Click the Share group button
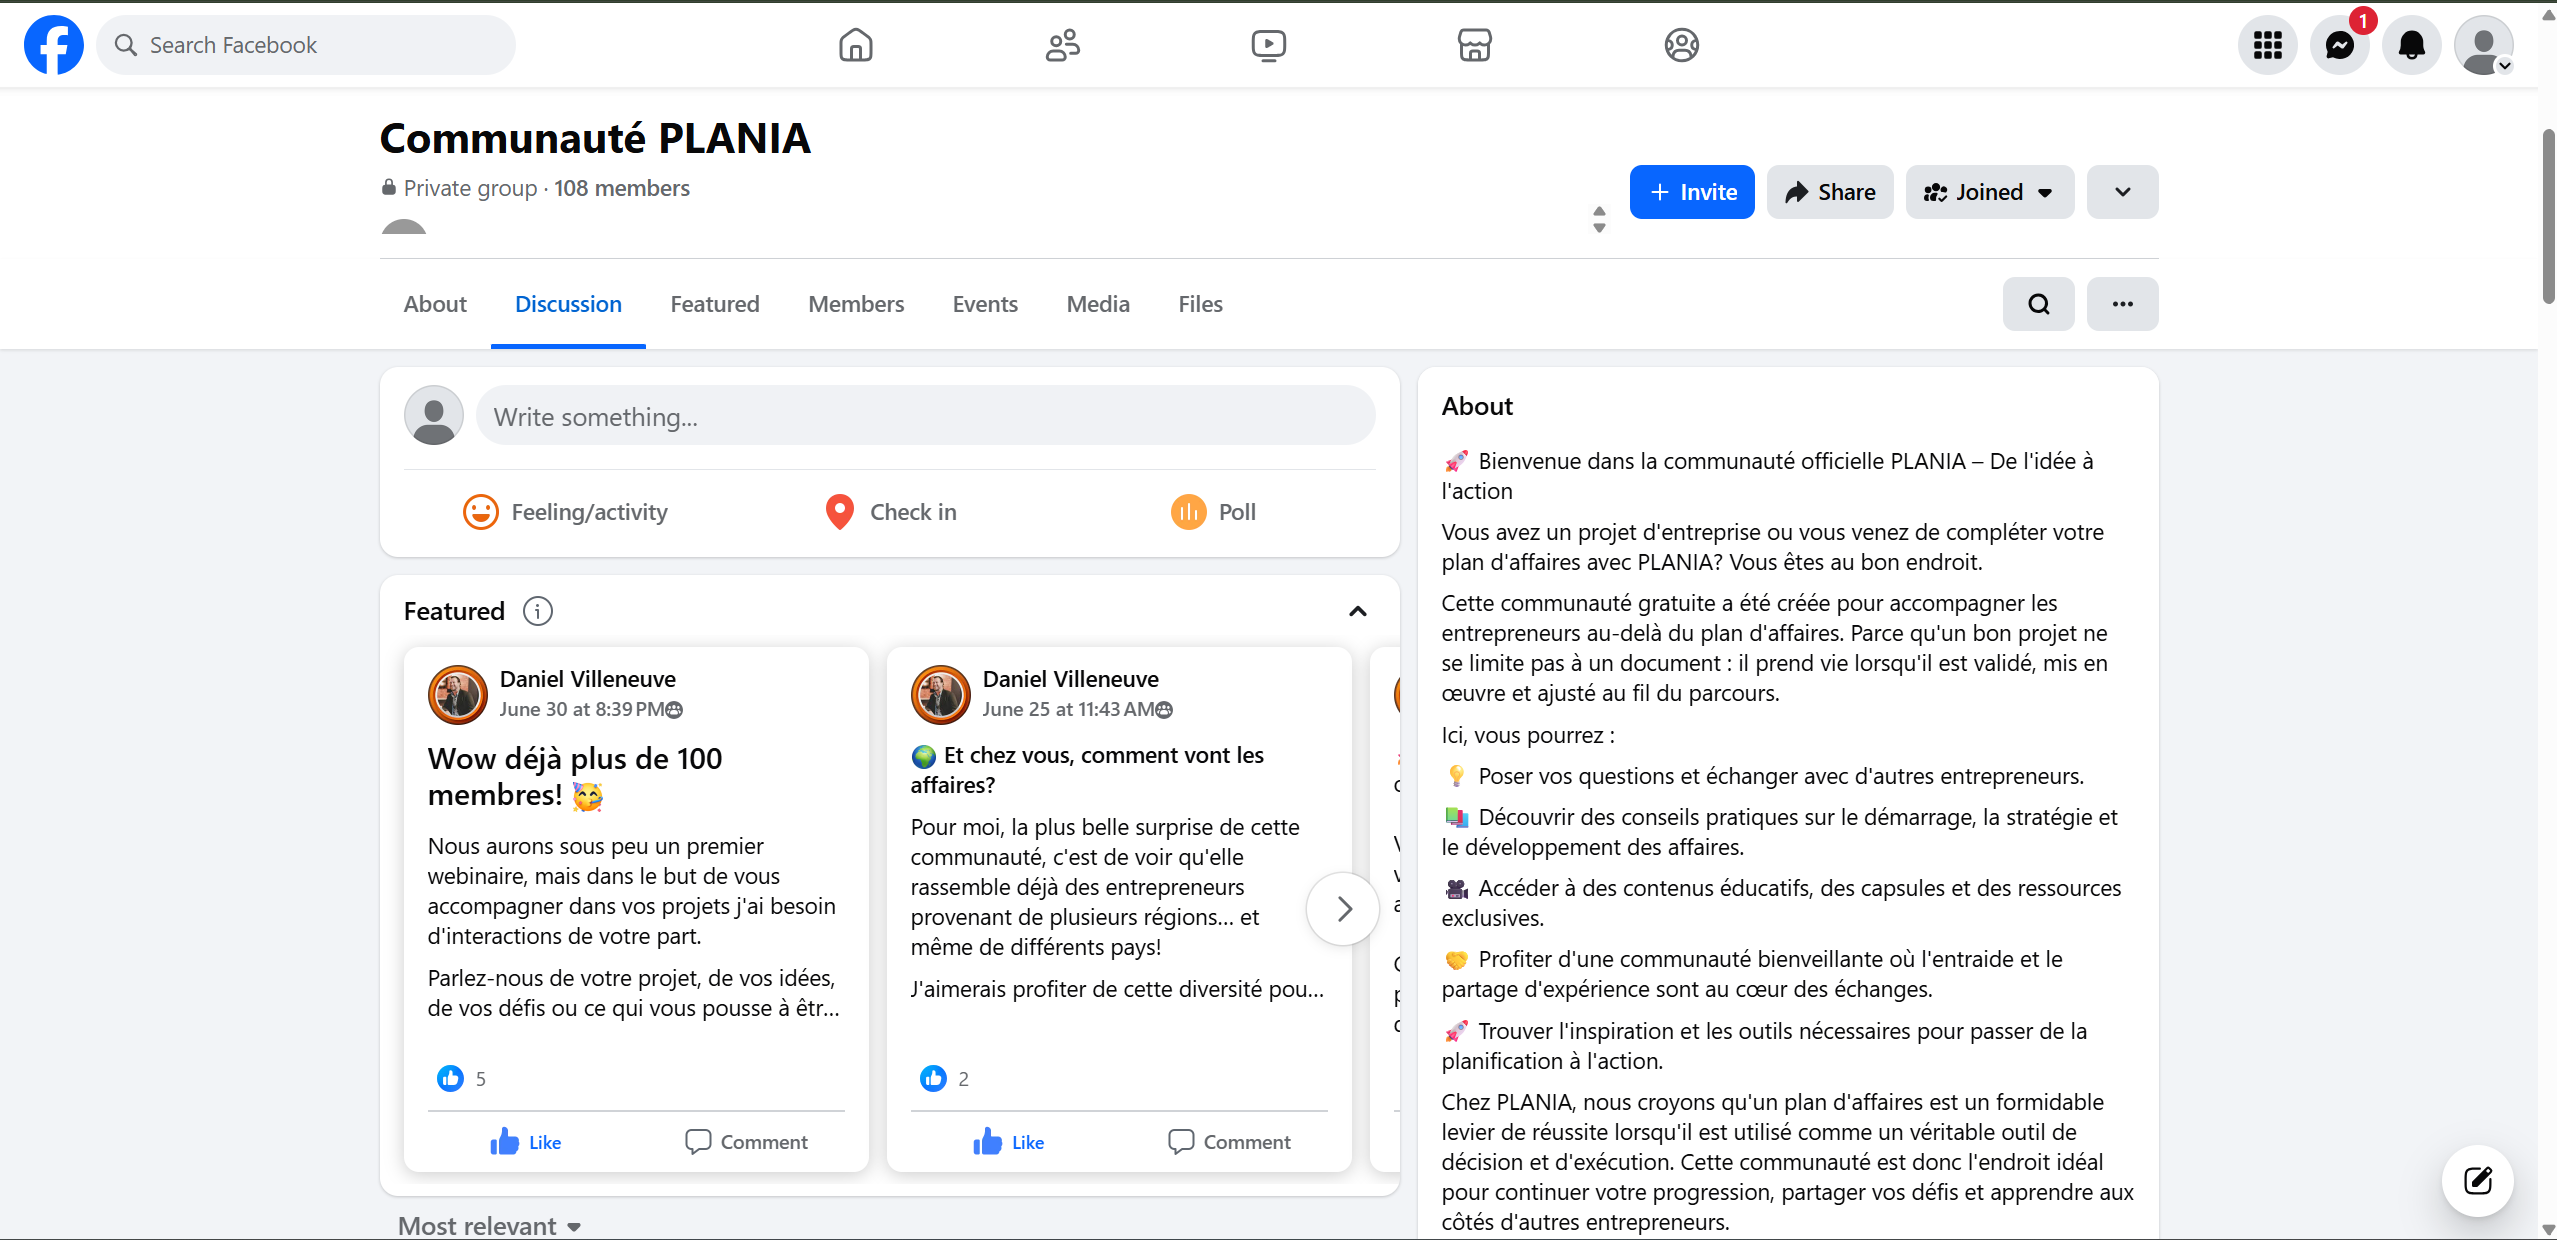Screen dimensions: 2557x1240 point(1830,192)
